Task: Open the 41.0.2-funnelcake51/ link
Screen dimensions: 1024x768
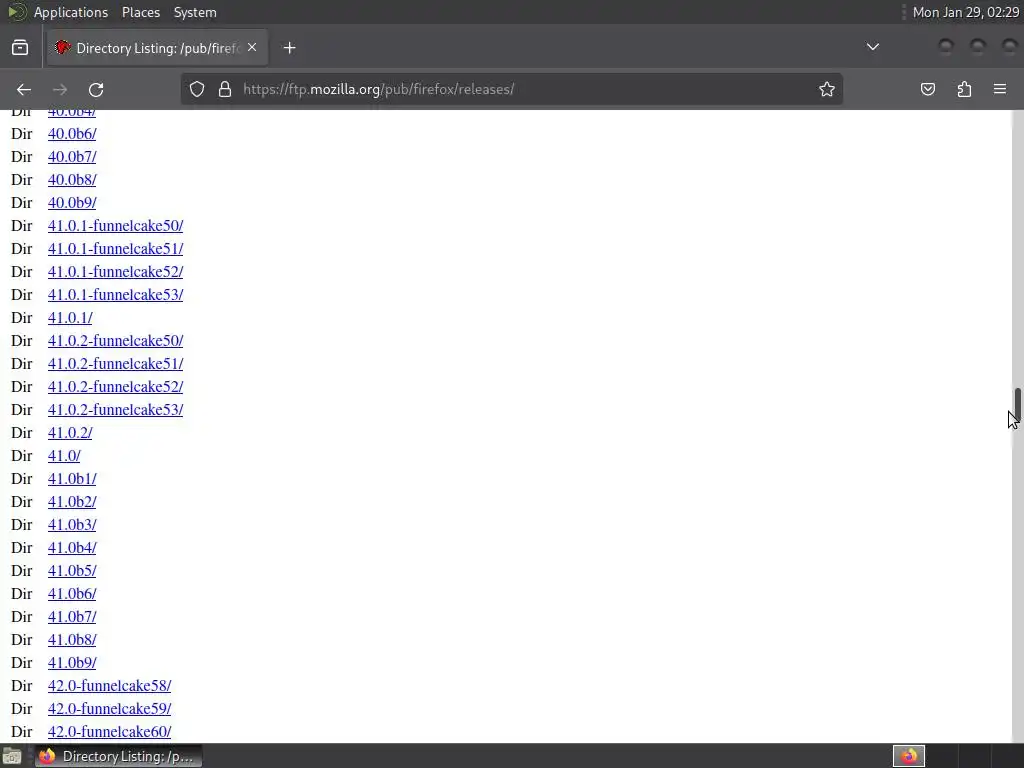Action: point(116,364)
